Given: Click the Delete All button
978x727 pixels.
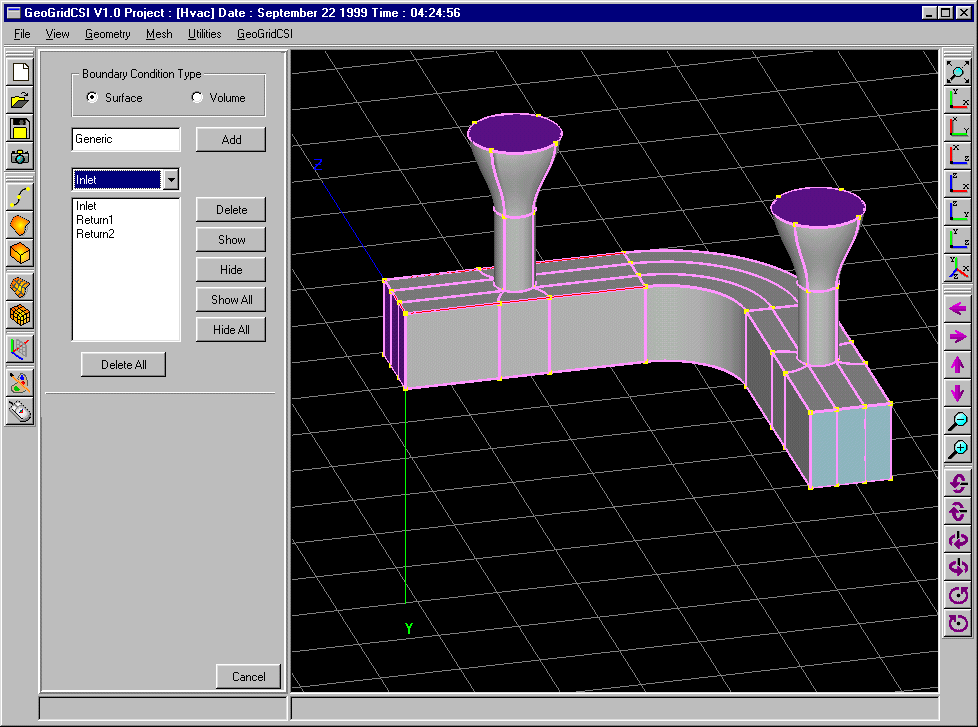Looking at the screenshot, I should pos(123,365).
